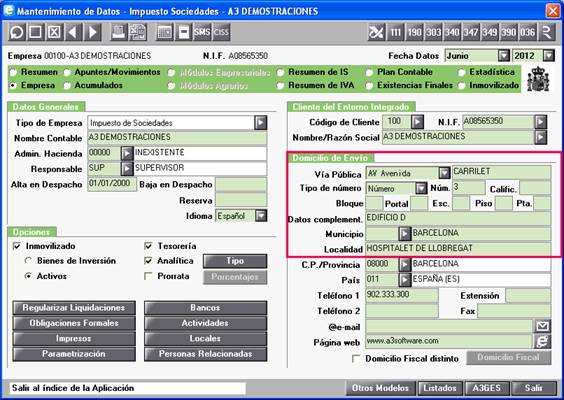Click the refresh circular arrow toolbar icon
The height and width of the screenshot is (400, 564).
click(17, 32)
